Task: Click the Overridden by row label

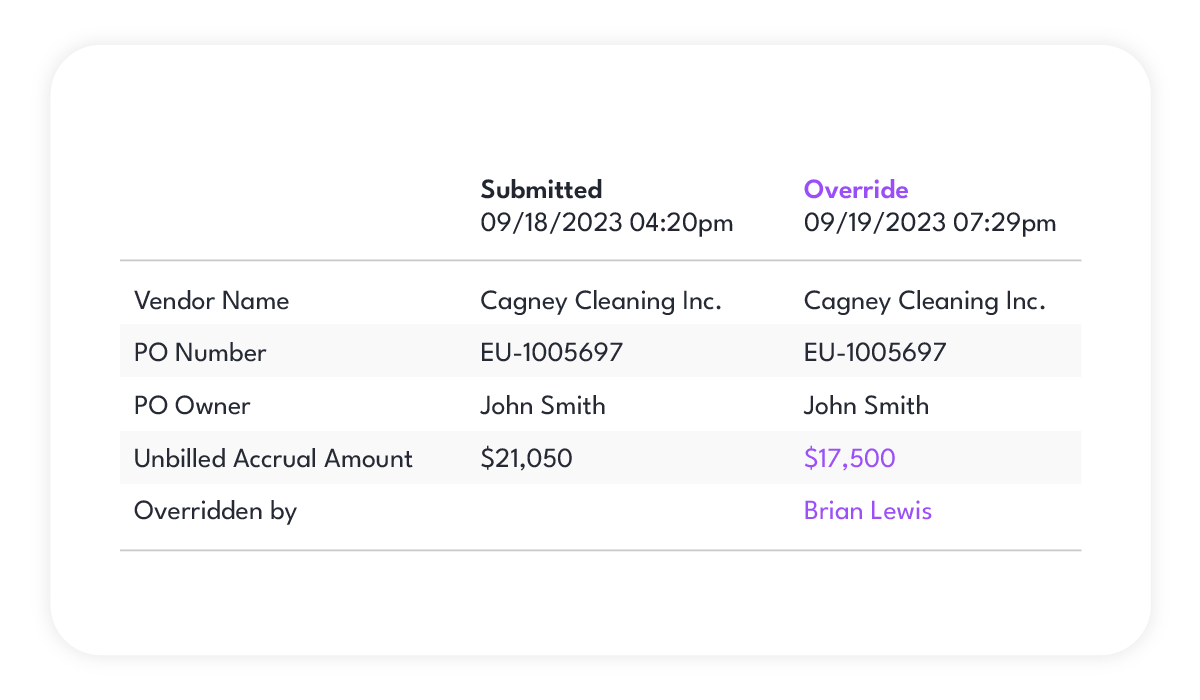Action: pos(215,511)
